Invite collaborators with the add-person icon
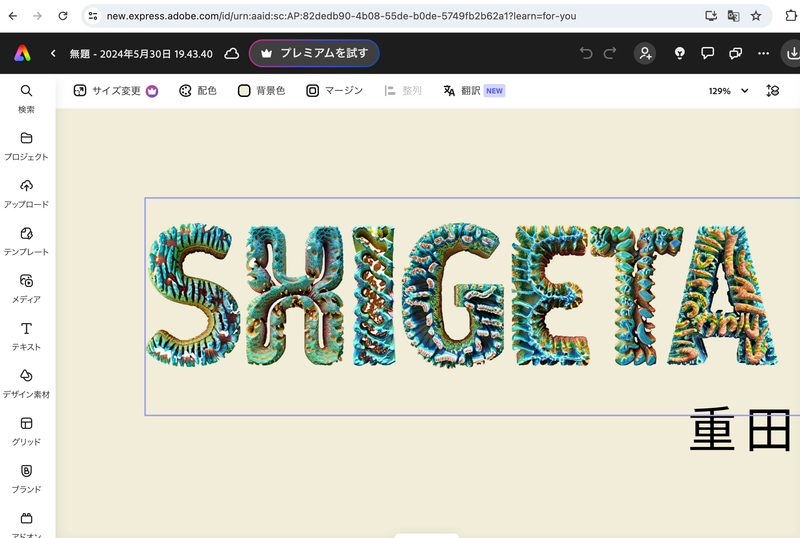The height and width of the screenshot is (538, 800). point(645,53)
